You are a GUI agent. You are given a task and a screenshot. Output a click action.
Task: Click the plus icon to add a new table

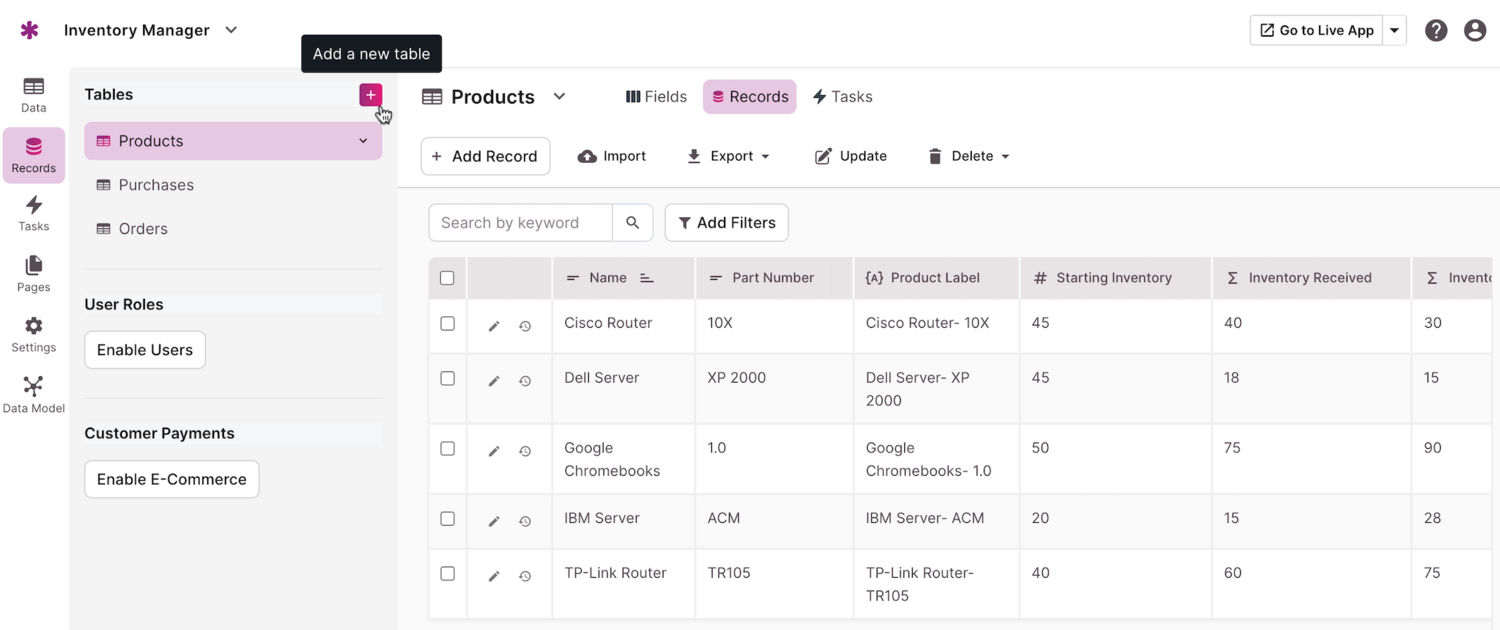(x=370, y=95)
